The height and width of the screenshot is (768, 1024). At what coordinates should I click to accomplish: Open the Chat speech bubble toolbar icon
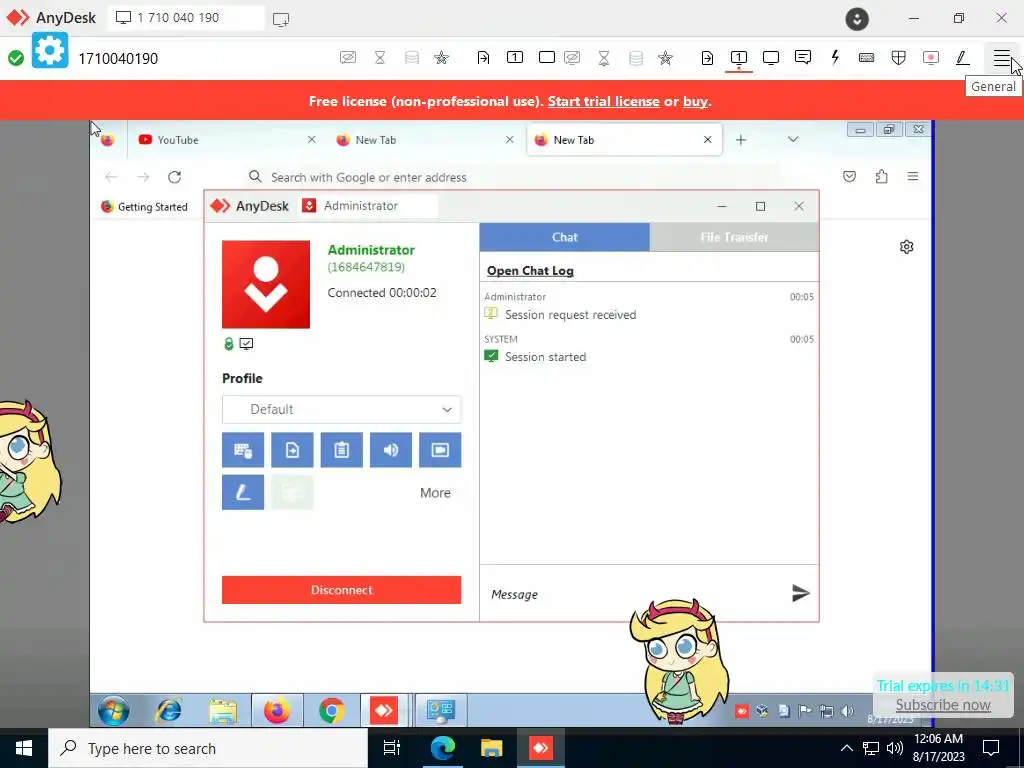803,57
